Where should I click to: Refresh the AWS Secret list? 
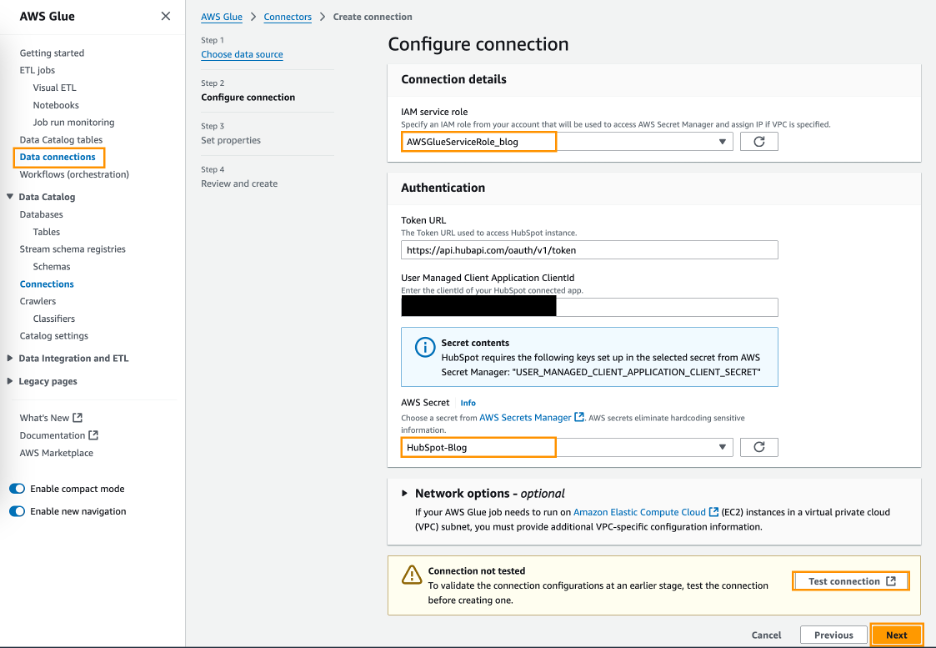pyautogui.click(x=759, y=447)
